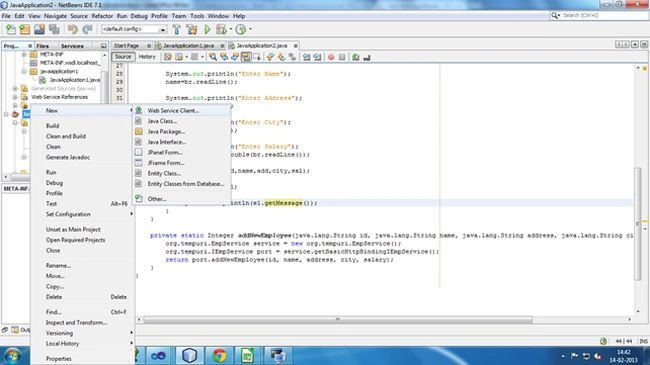Click the Open Project toolbar icon
Image resolution: width=650 pixels, height=365 pixels.
coord(39,29)
